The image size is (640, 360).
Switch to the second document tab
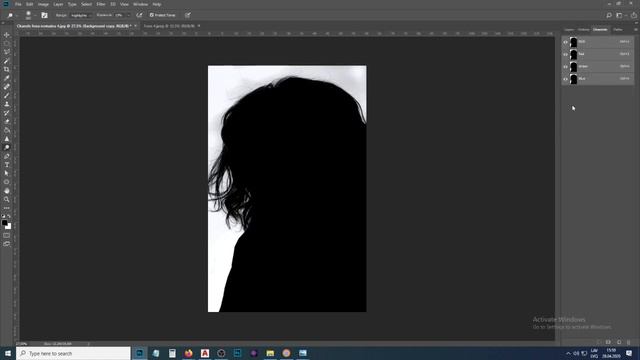169,26
